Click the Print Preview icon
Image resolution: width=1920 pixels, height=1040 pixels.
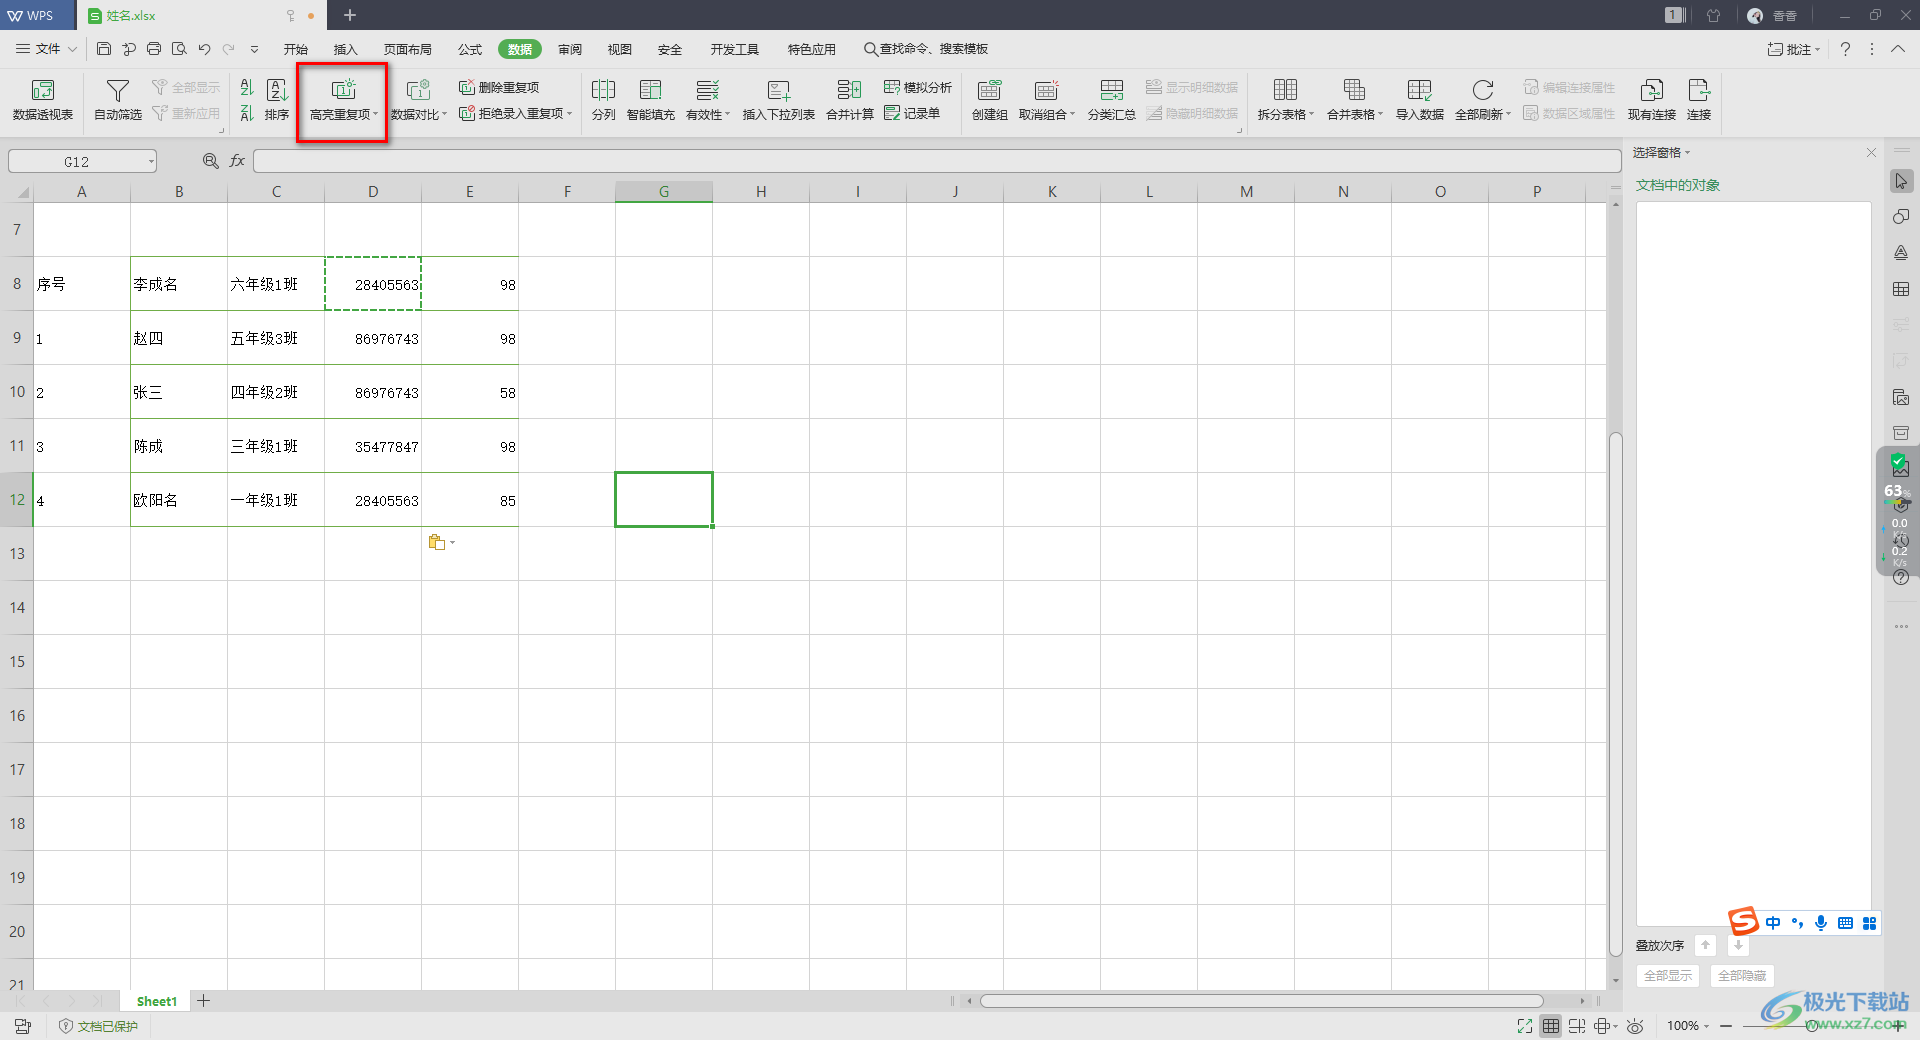(179, 48)
